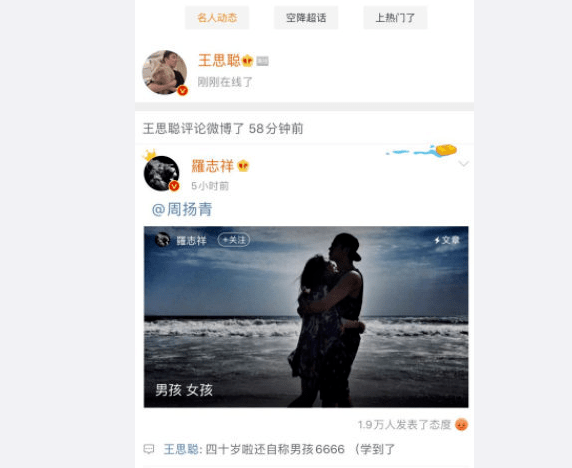
Task: Click the orange verified V on 王思聪's avatar
Action: [x=182, y=90]
